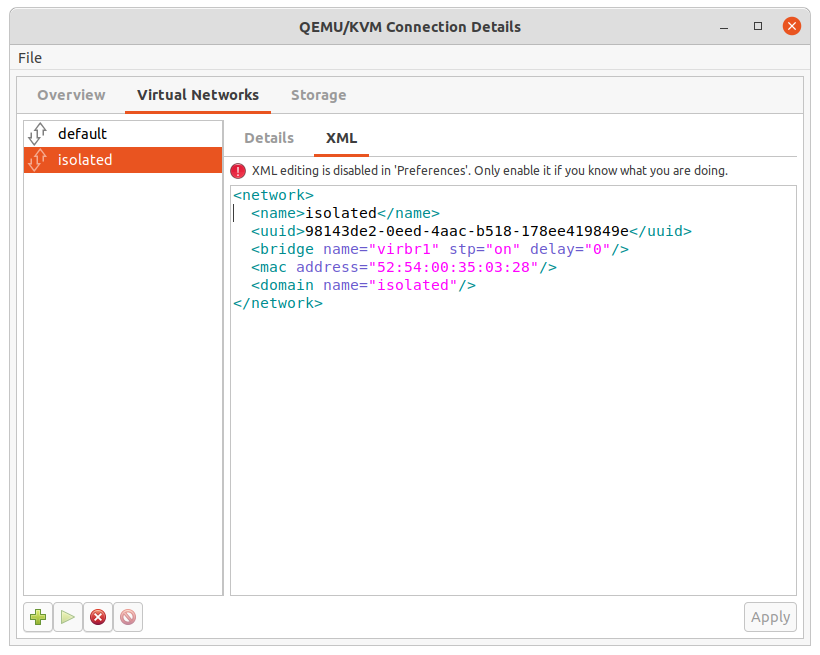Click the opening <network> tag line

pos(274,195)
